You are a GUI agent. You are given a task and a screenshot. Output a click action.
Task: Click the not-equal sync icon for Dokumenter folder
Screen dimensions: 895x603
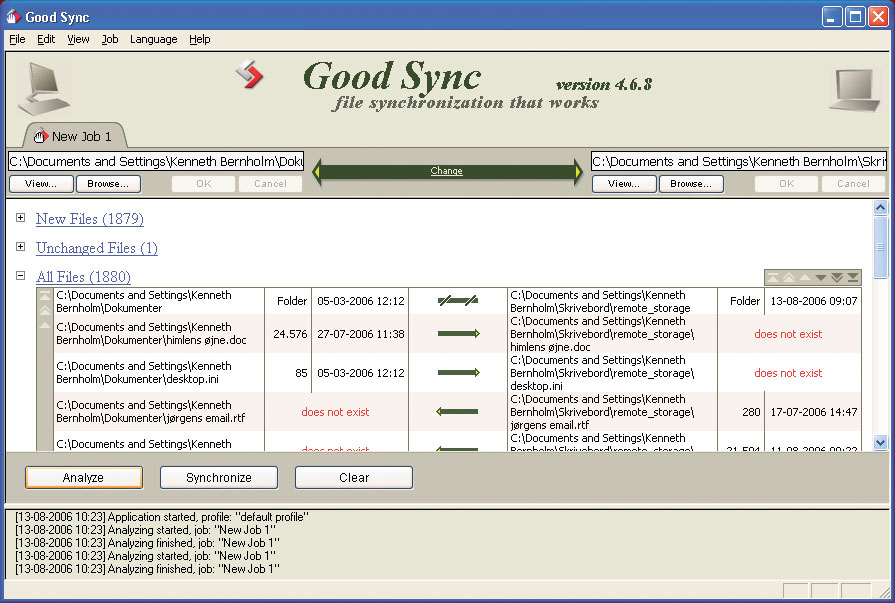(x=458, y=301)
